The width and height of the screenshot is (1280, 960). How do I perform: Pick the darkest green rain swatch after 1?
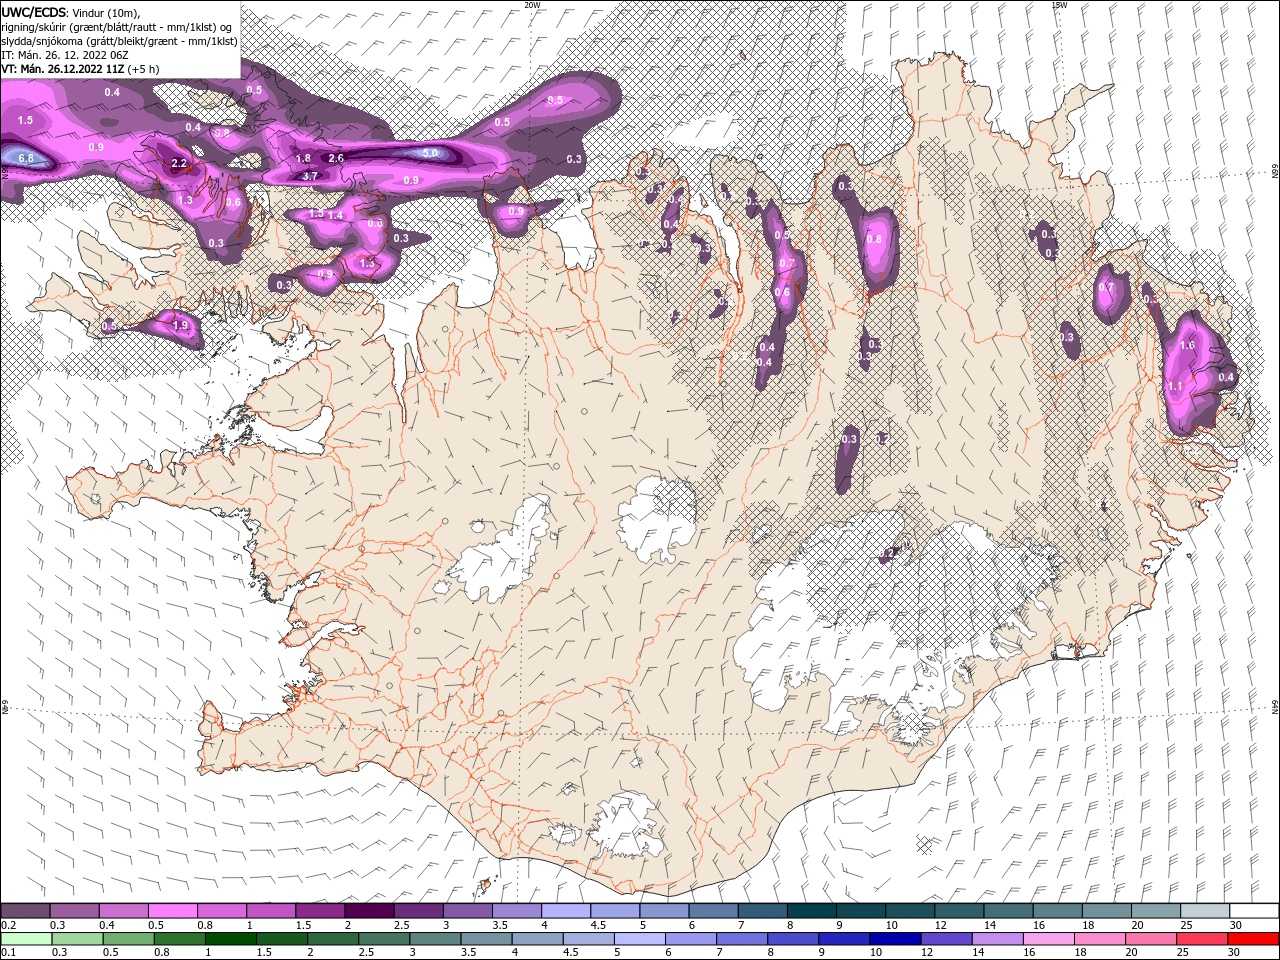230,939
